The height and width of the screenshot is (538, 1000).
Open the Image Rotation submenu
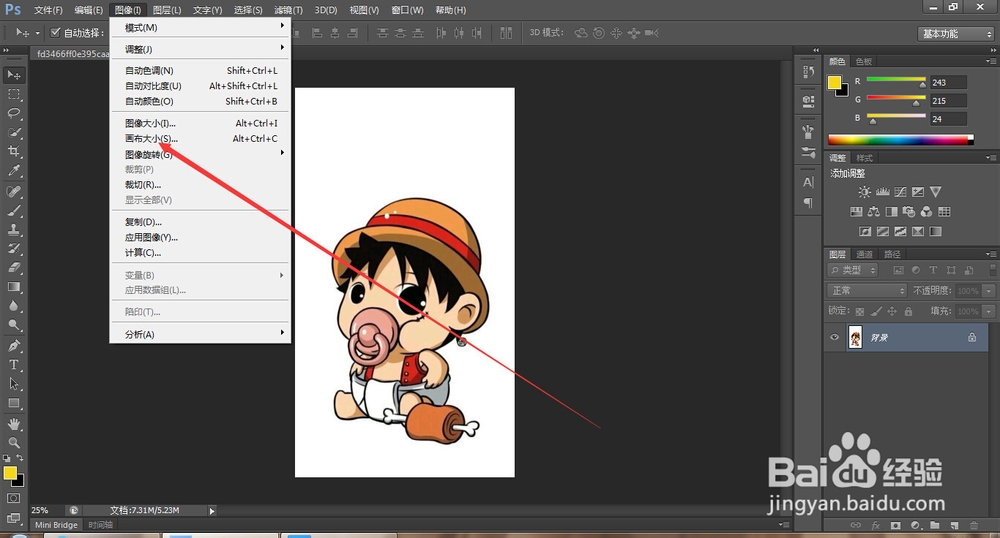pos(200,154)
